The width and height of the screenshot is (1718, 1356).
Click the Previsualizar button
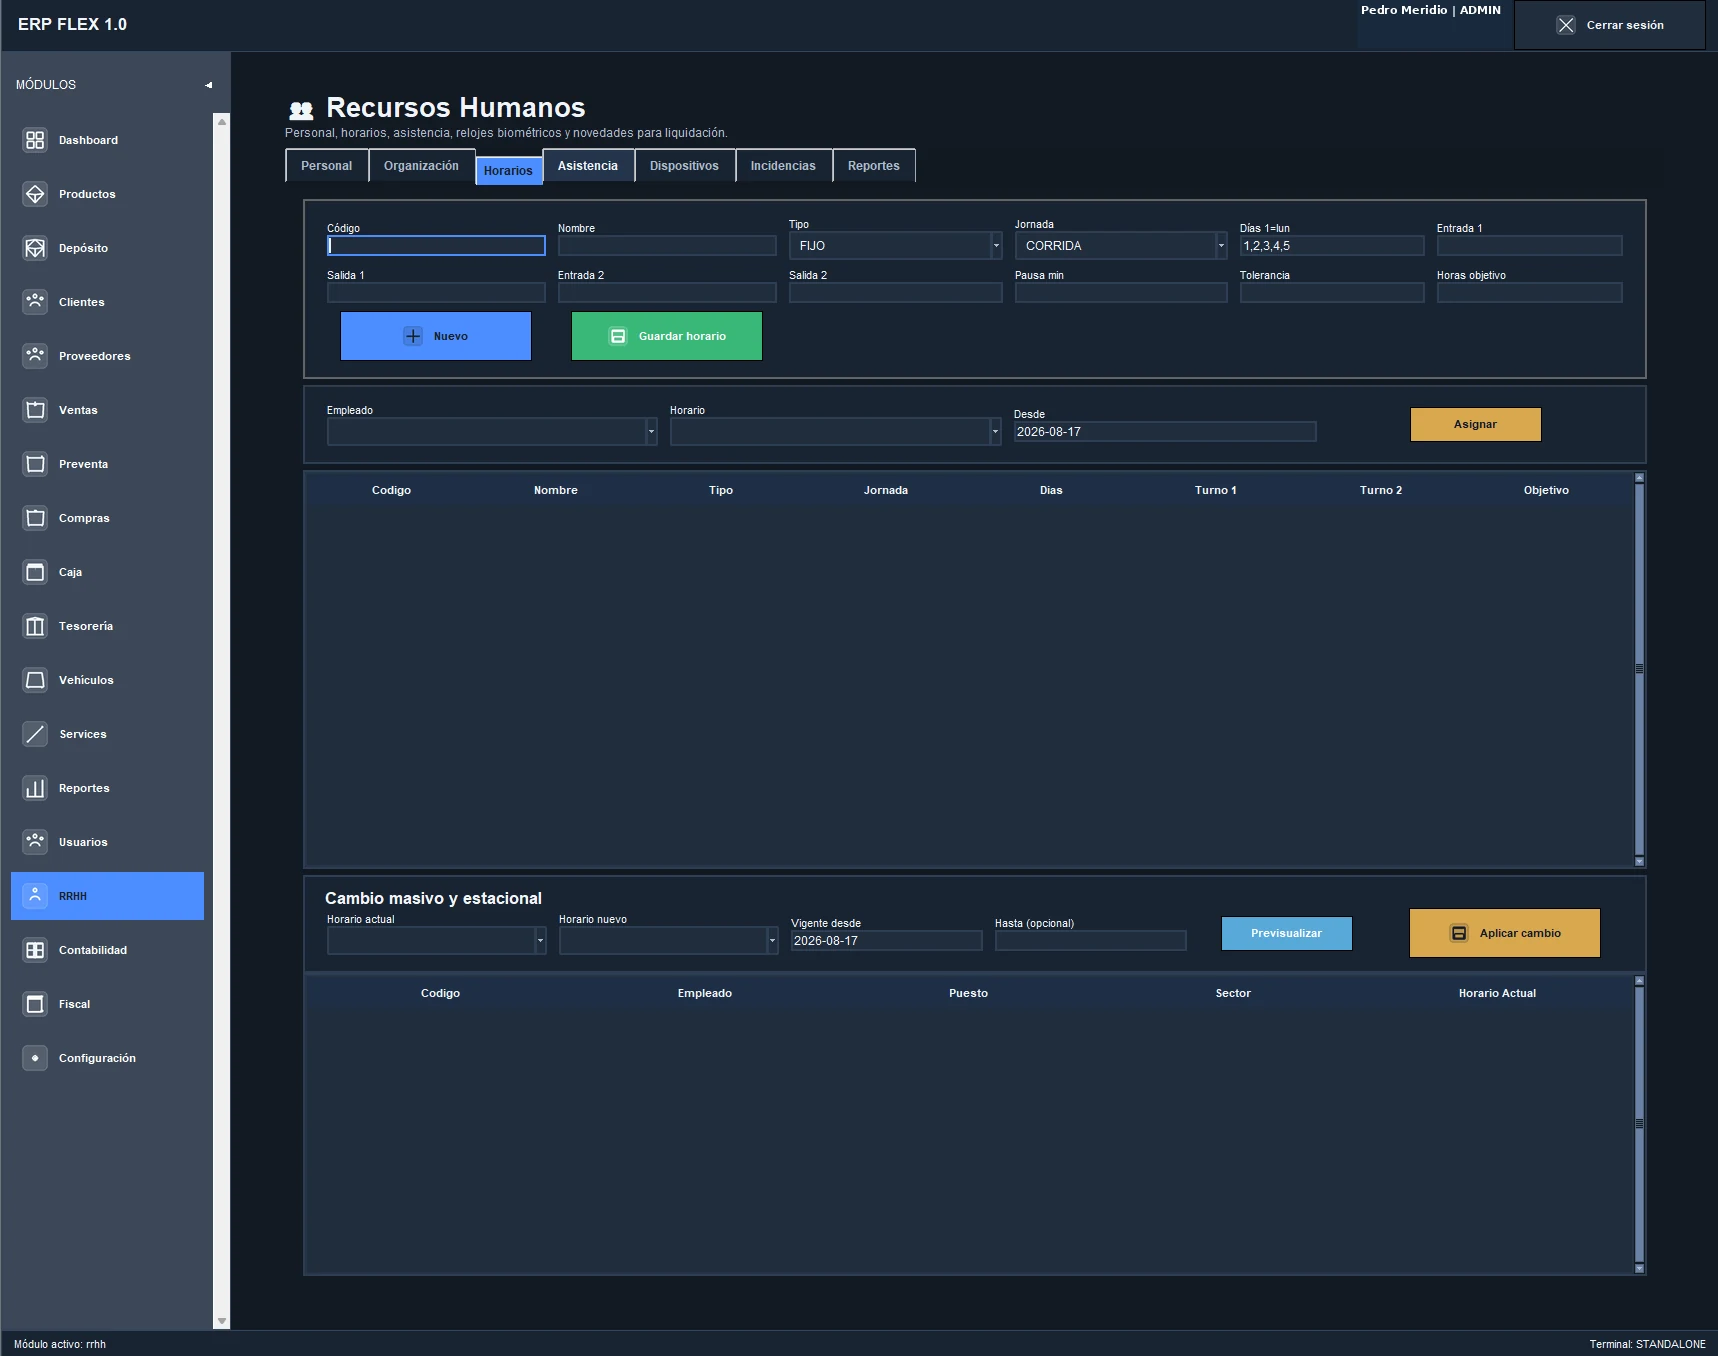1287,933
